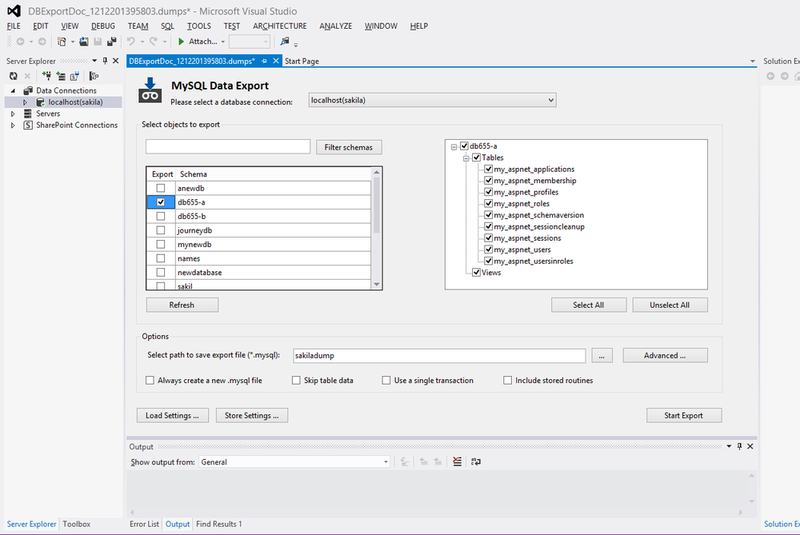Pin the Output panel
Viewport: 800px width, 535px height.
(x=739, y=446)
